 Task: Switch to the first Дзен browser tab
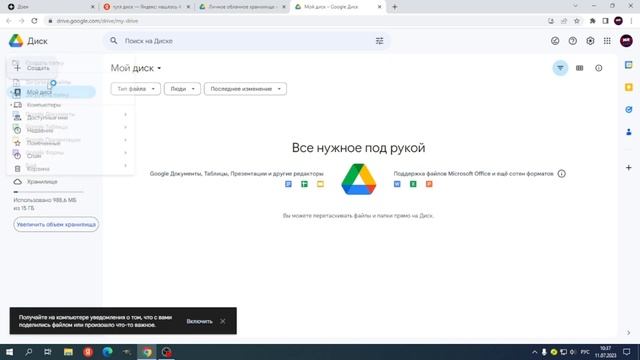51,7
